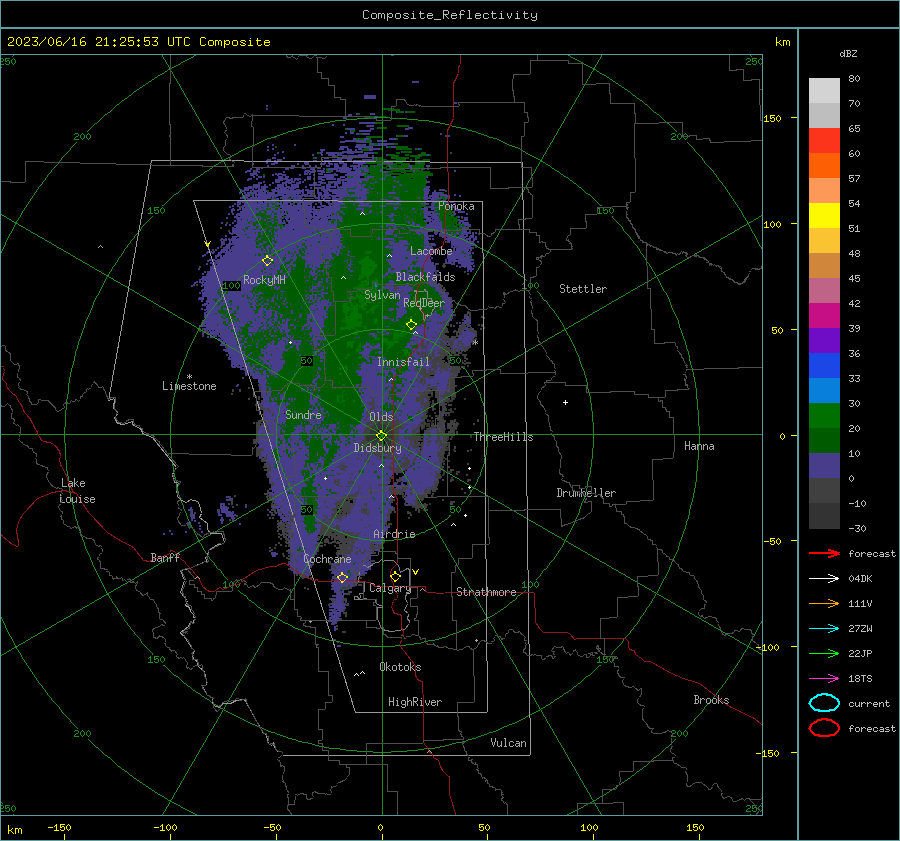Click the RedDeer city label

[x=424, y=303]
